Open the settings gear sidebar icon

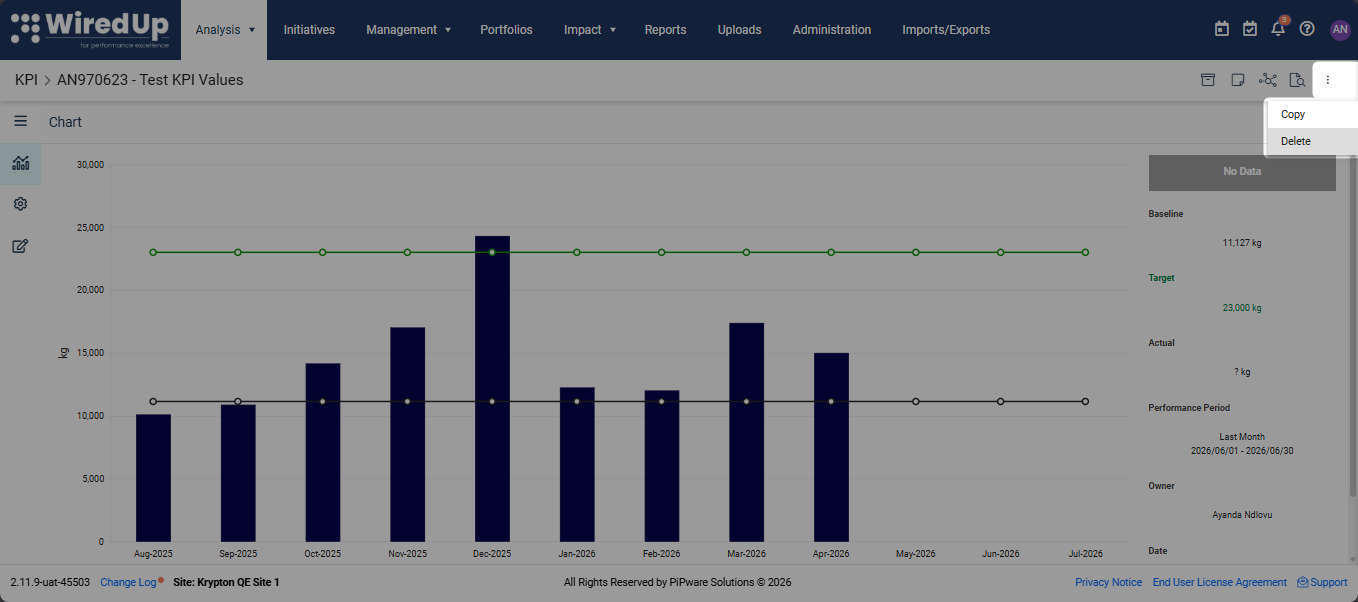click(x=20, y=204)
